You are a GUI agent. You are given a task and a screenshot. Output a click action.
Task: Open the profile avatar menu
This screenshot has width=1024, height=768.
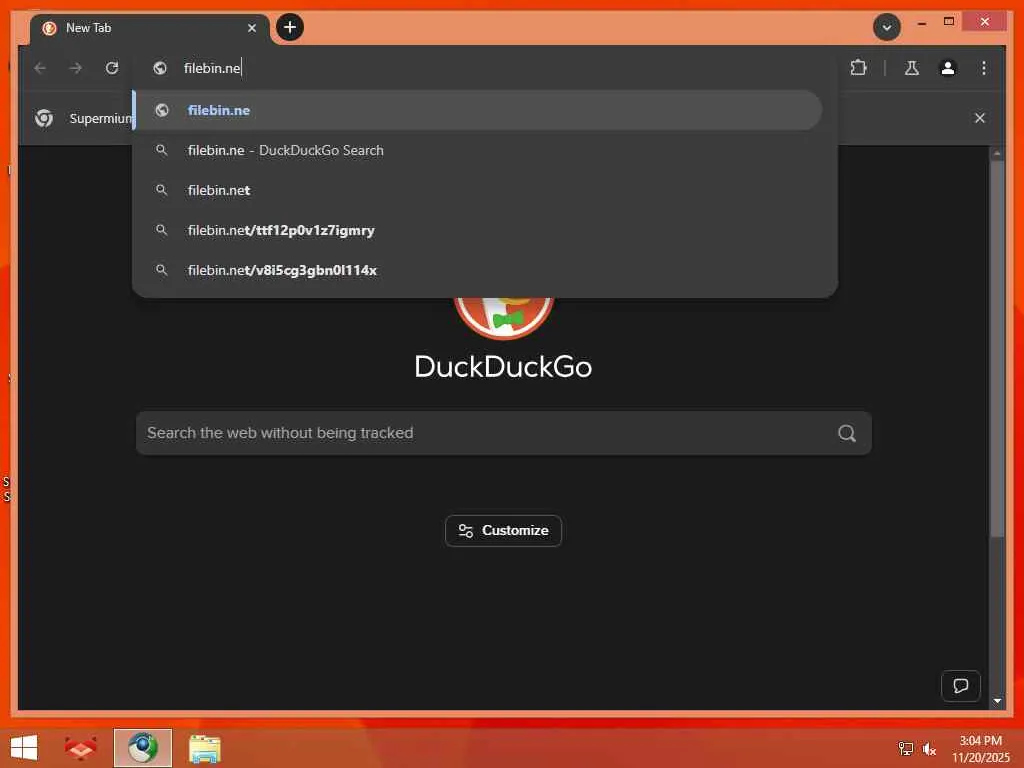948,68
